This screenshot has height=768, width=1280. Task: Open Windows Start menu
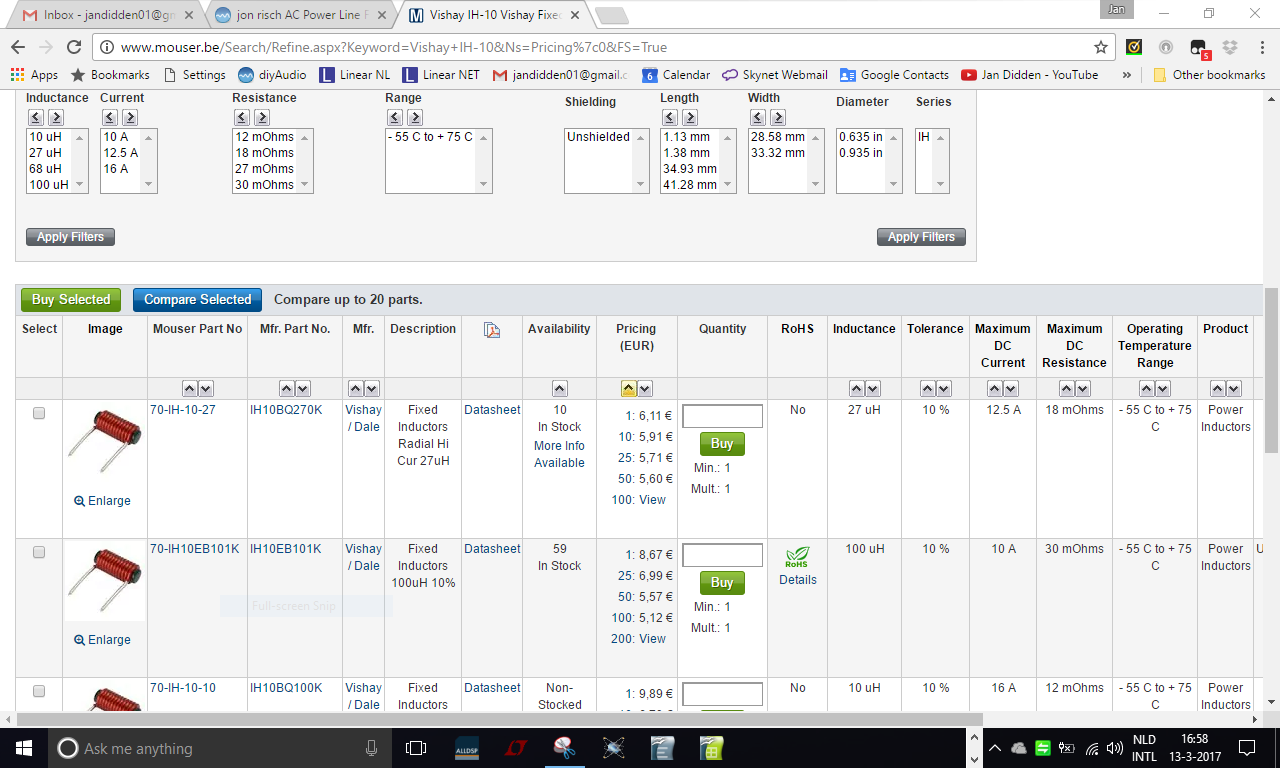(x=23, y=748)
